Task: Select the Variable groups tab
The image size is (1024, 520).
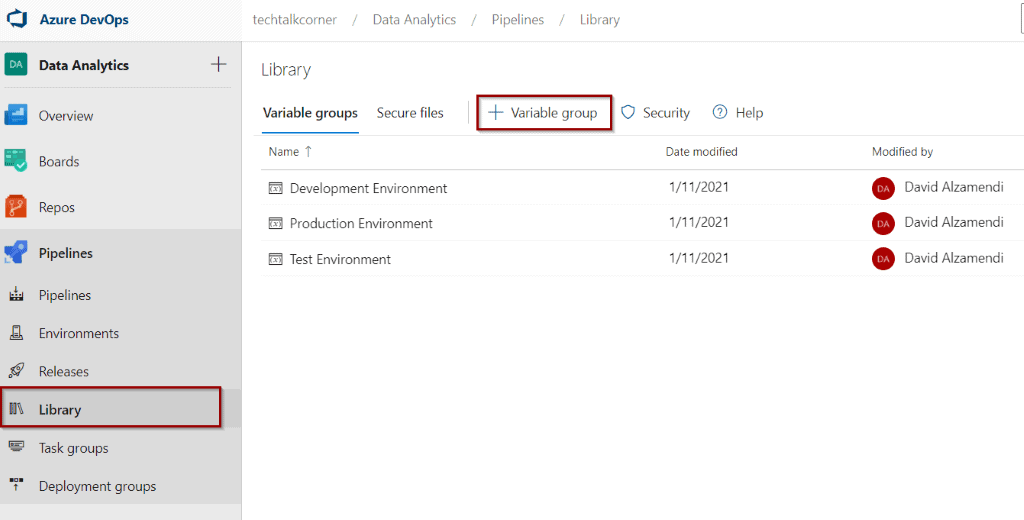Action: click(x=310, y=113)
